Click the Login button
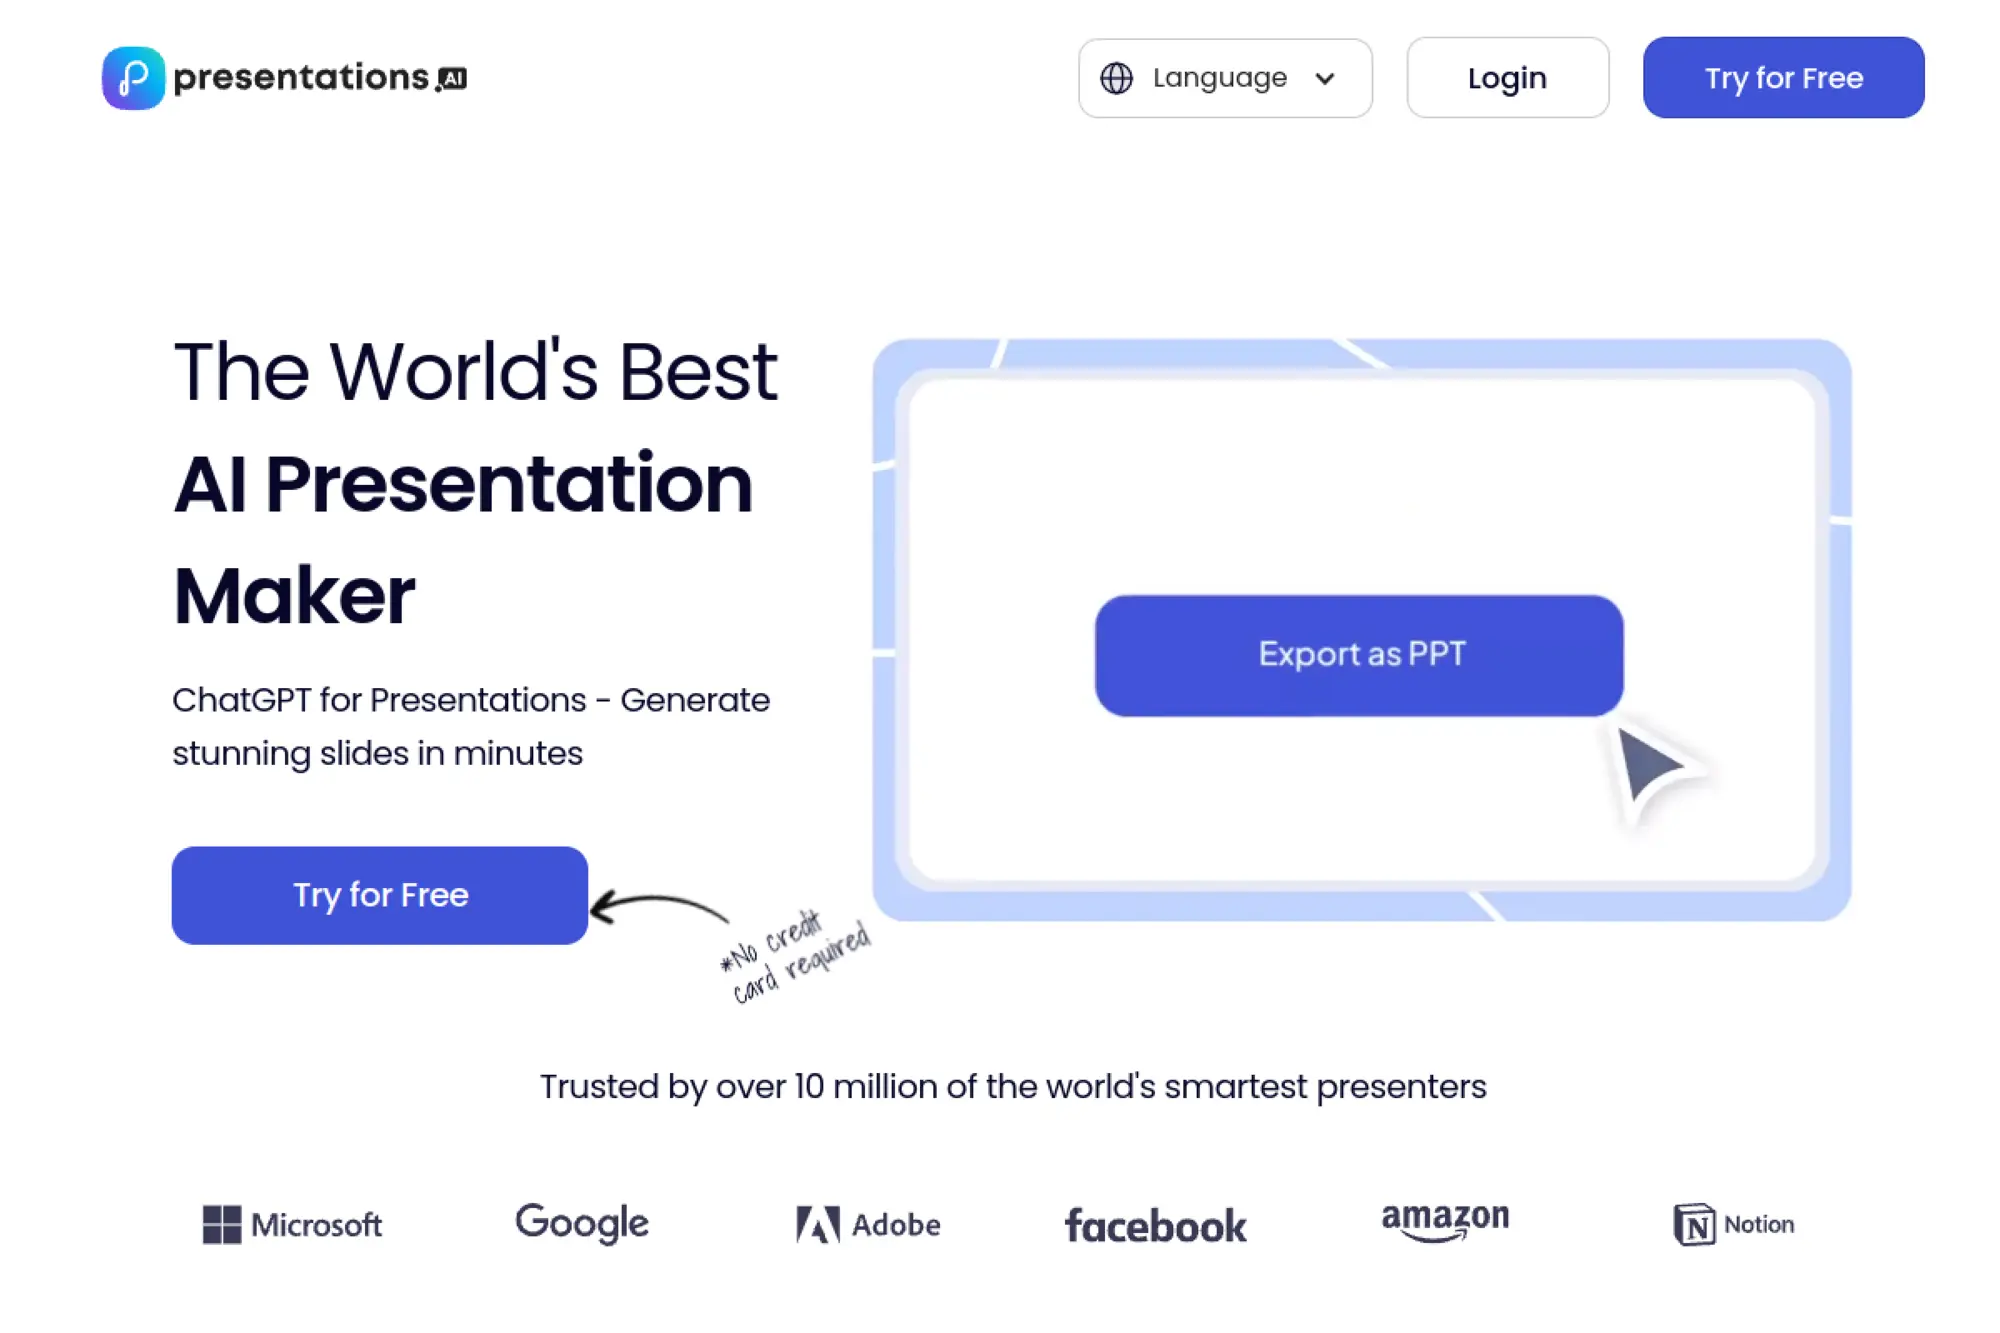The image size is (2000, 1333). [x=1507, y=78]
